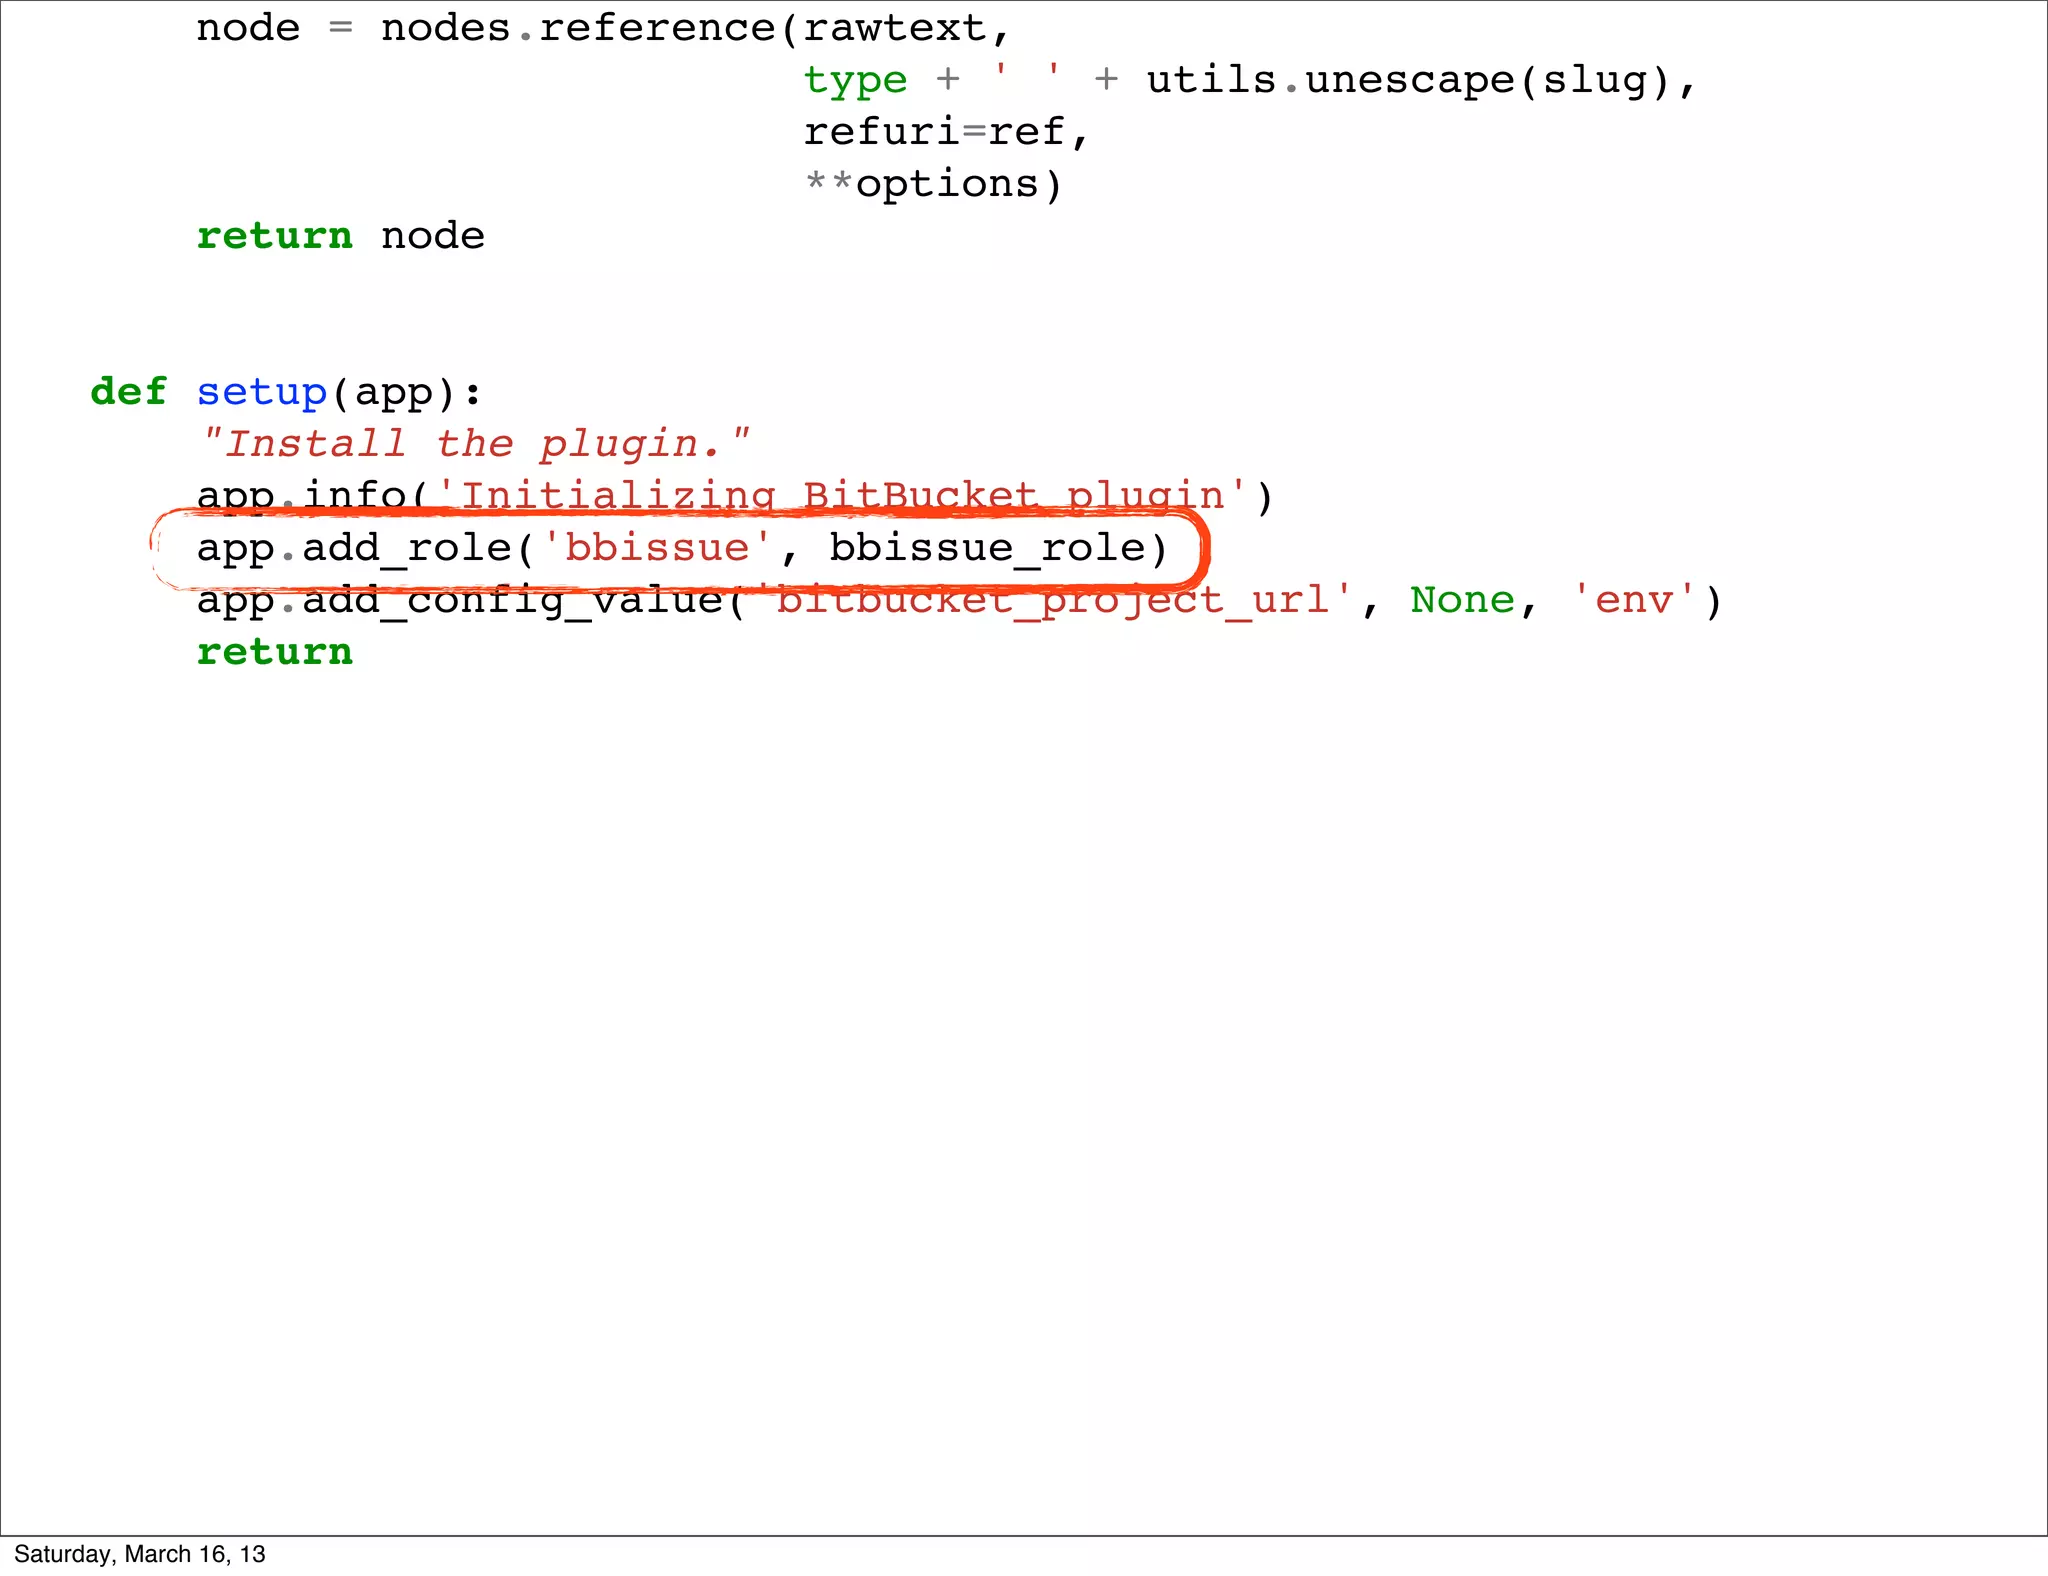2048x1576 pixels.
Task: Click the green 'type' keyword
Action: click(855, 81)
